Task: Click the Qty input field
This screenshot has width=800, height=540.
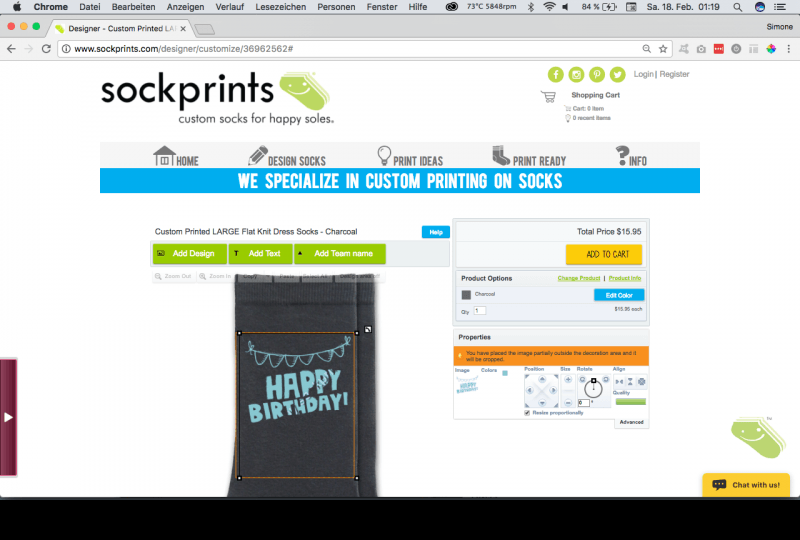Action: (x=480, y=310)
